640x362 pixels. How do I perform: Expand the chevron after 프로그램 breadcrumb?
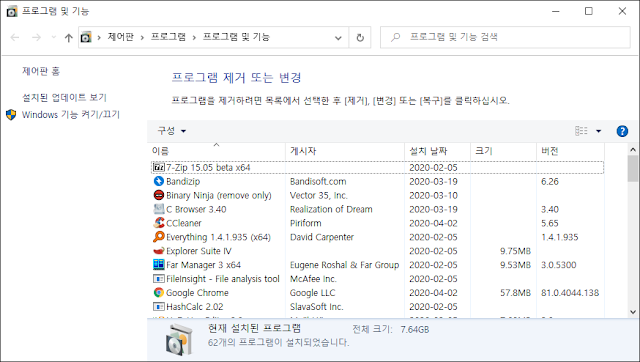[x=194, y=38]
